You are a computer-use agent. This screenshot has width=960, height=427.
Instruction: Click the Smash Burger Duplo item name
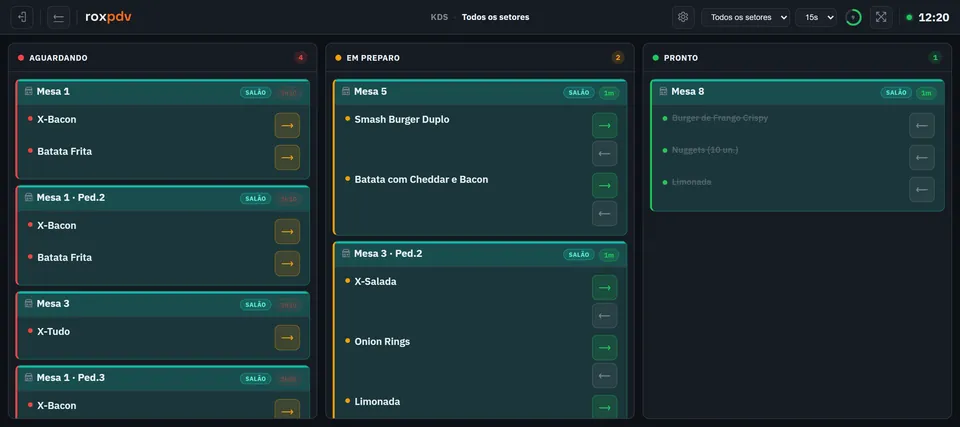pos(402,119)
